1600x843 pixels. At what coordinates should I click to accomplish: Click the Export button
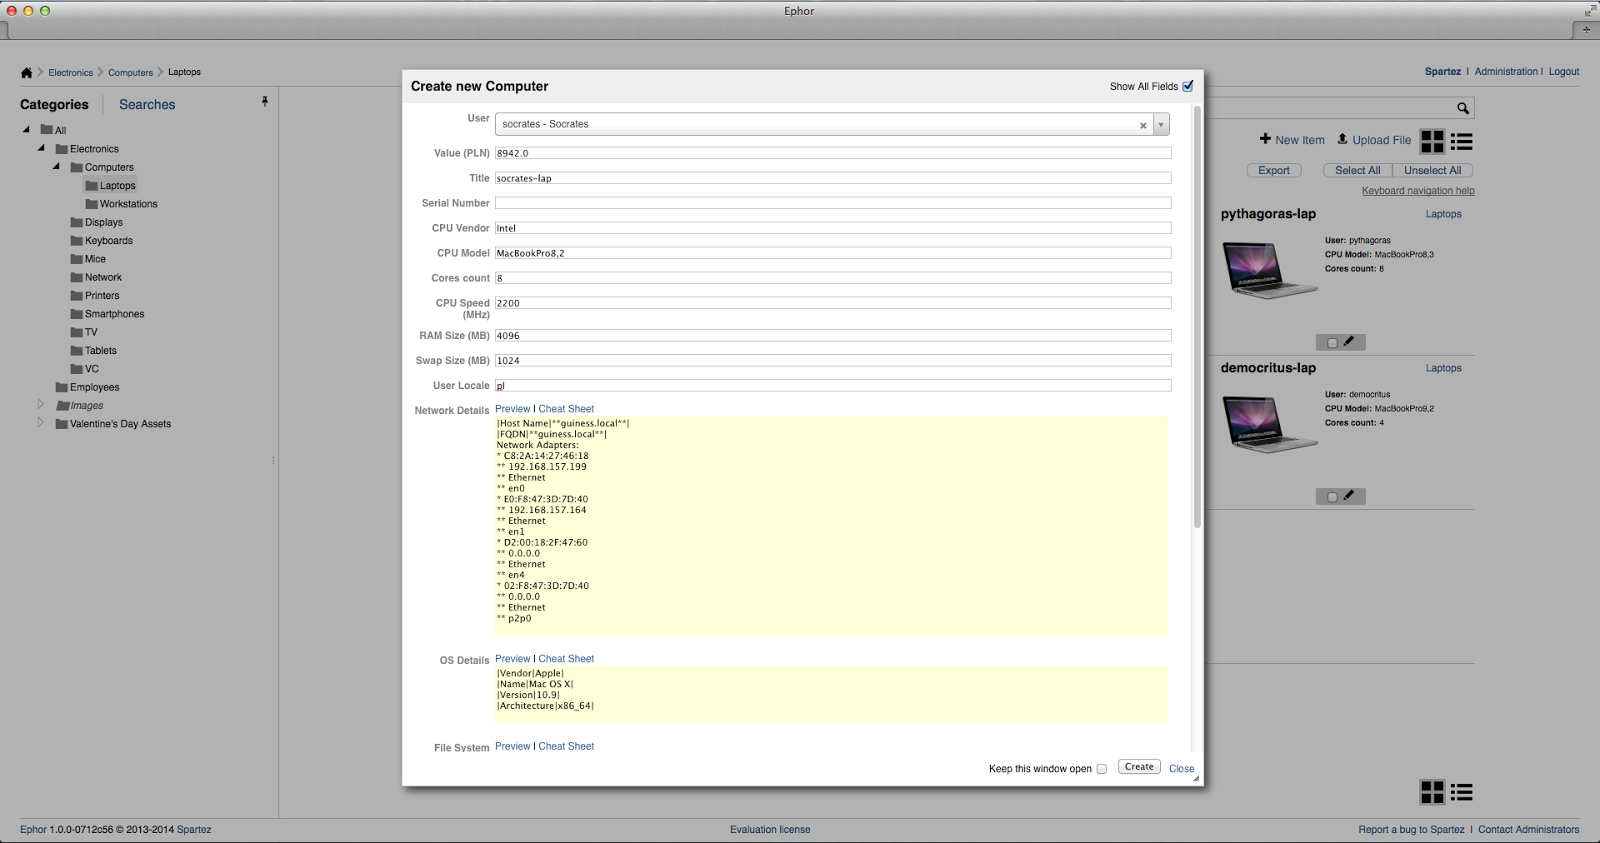(x=1274, y=171)
